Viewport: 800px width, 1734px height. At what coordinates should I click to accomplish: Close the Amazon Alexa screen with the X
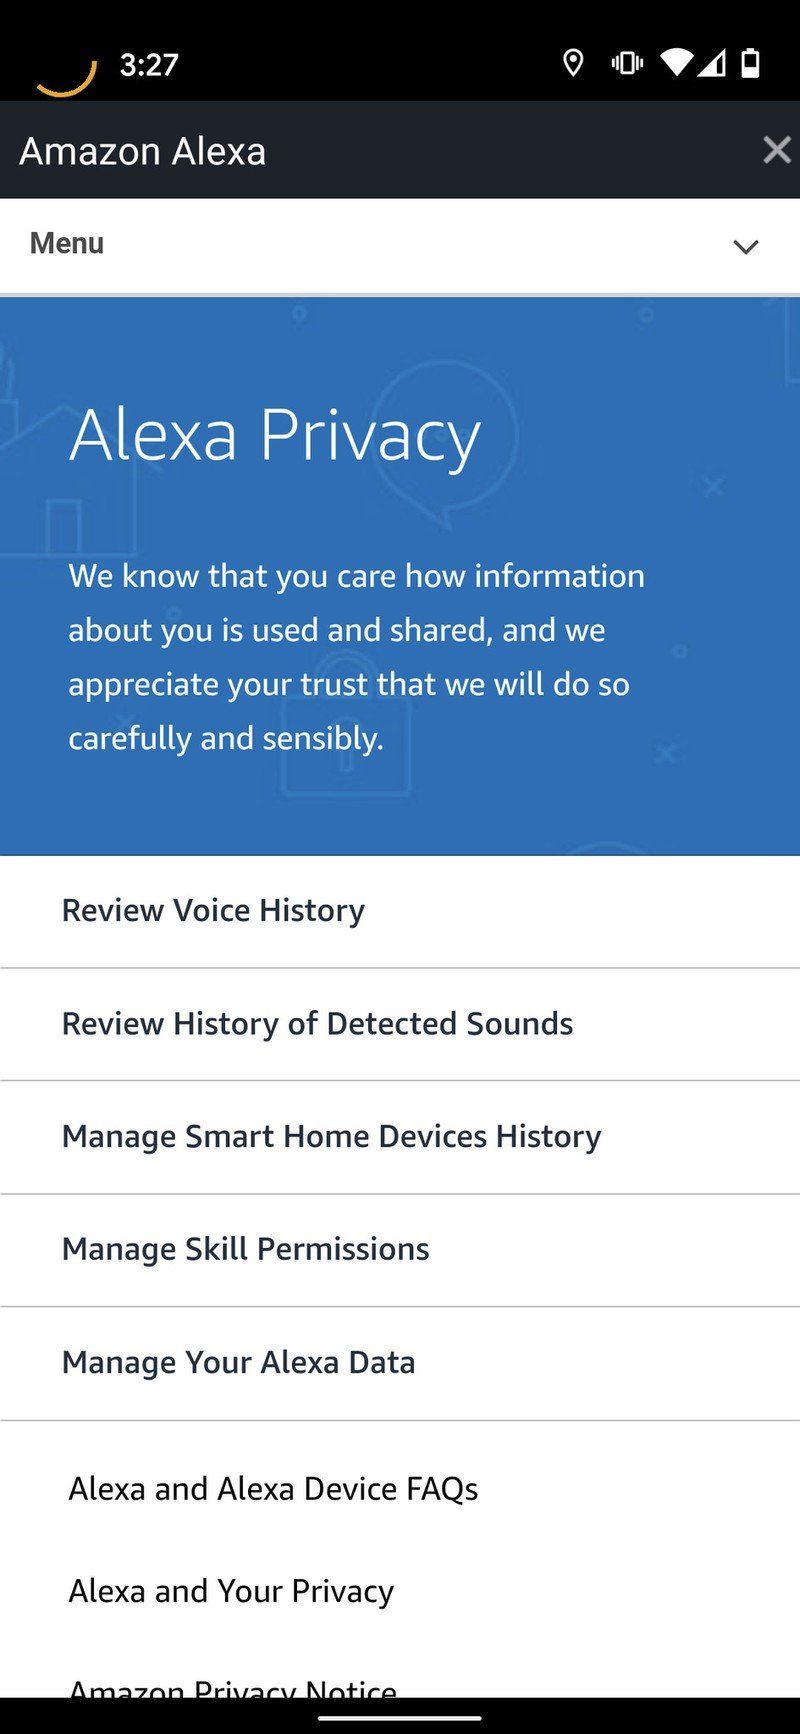click(775, 150)
